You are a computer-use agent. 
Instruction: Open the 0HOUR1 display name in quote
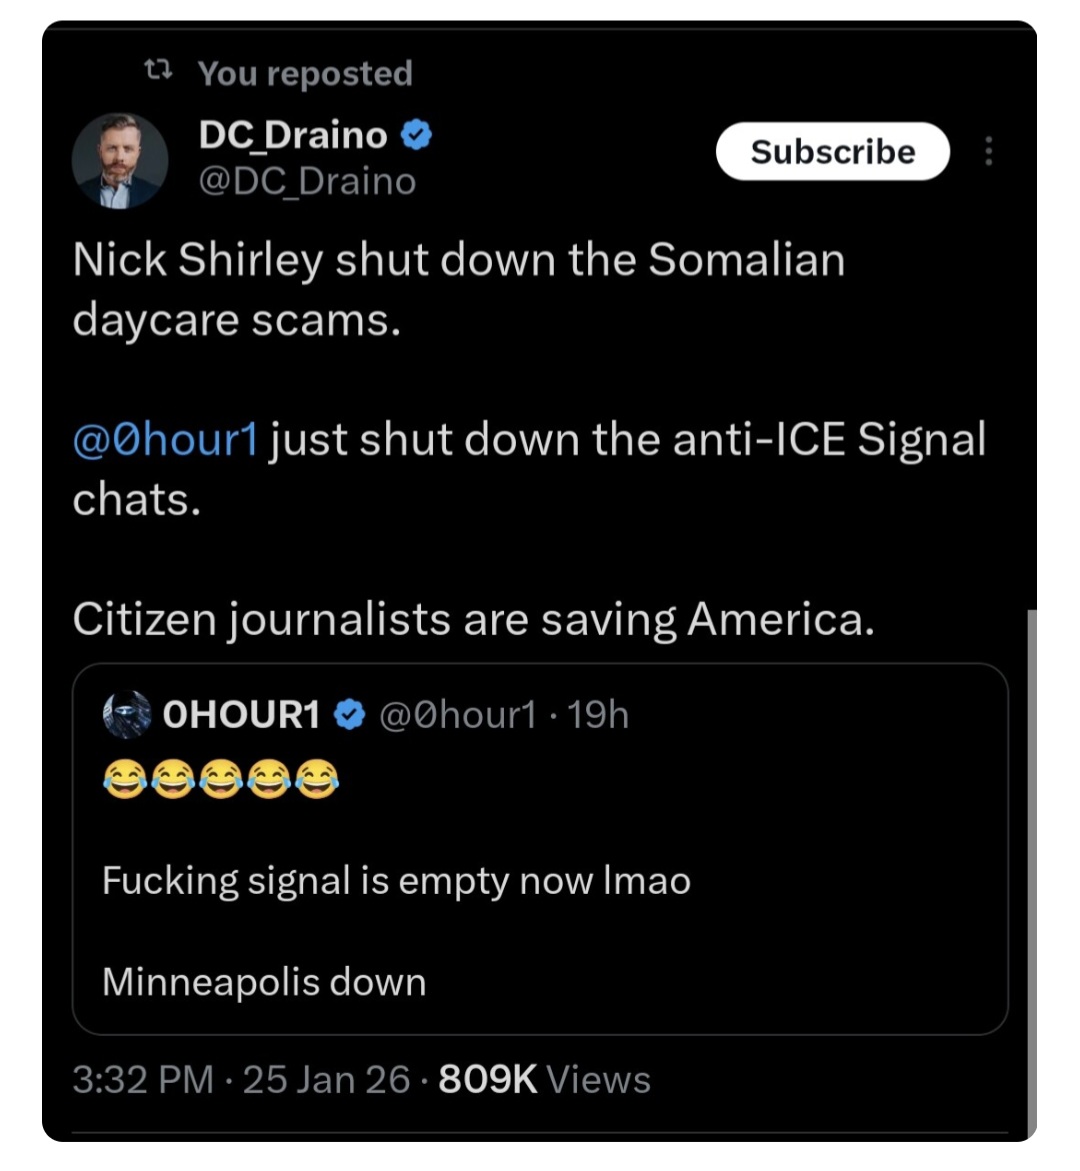(x=241, y=714)
